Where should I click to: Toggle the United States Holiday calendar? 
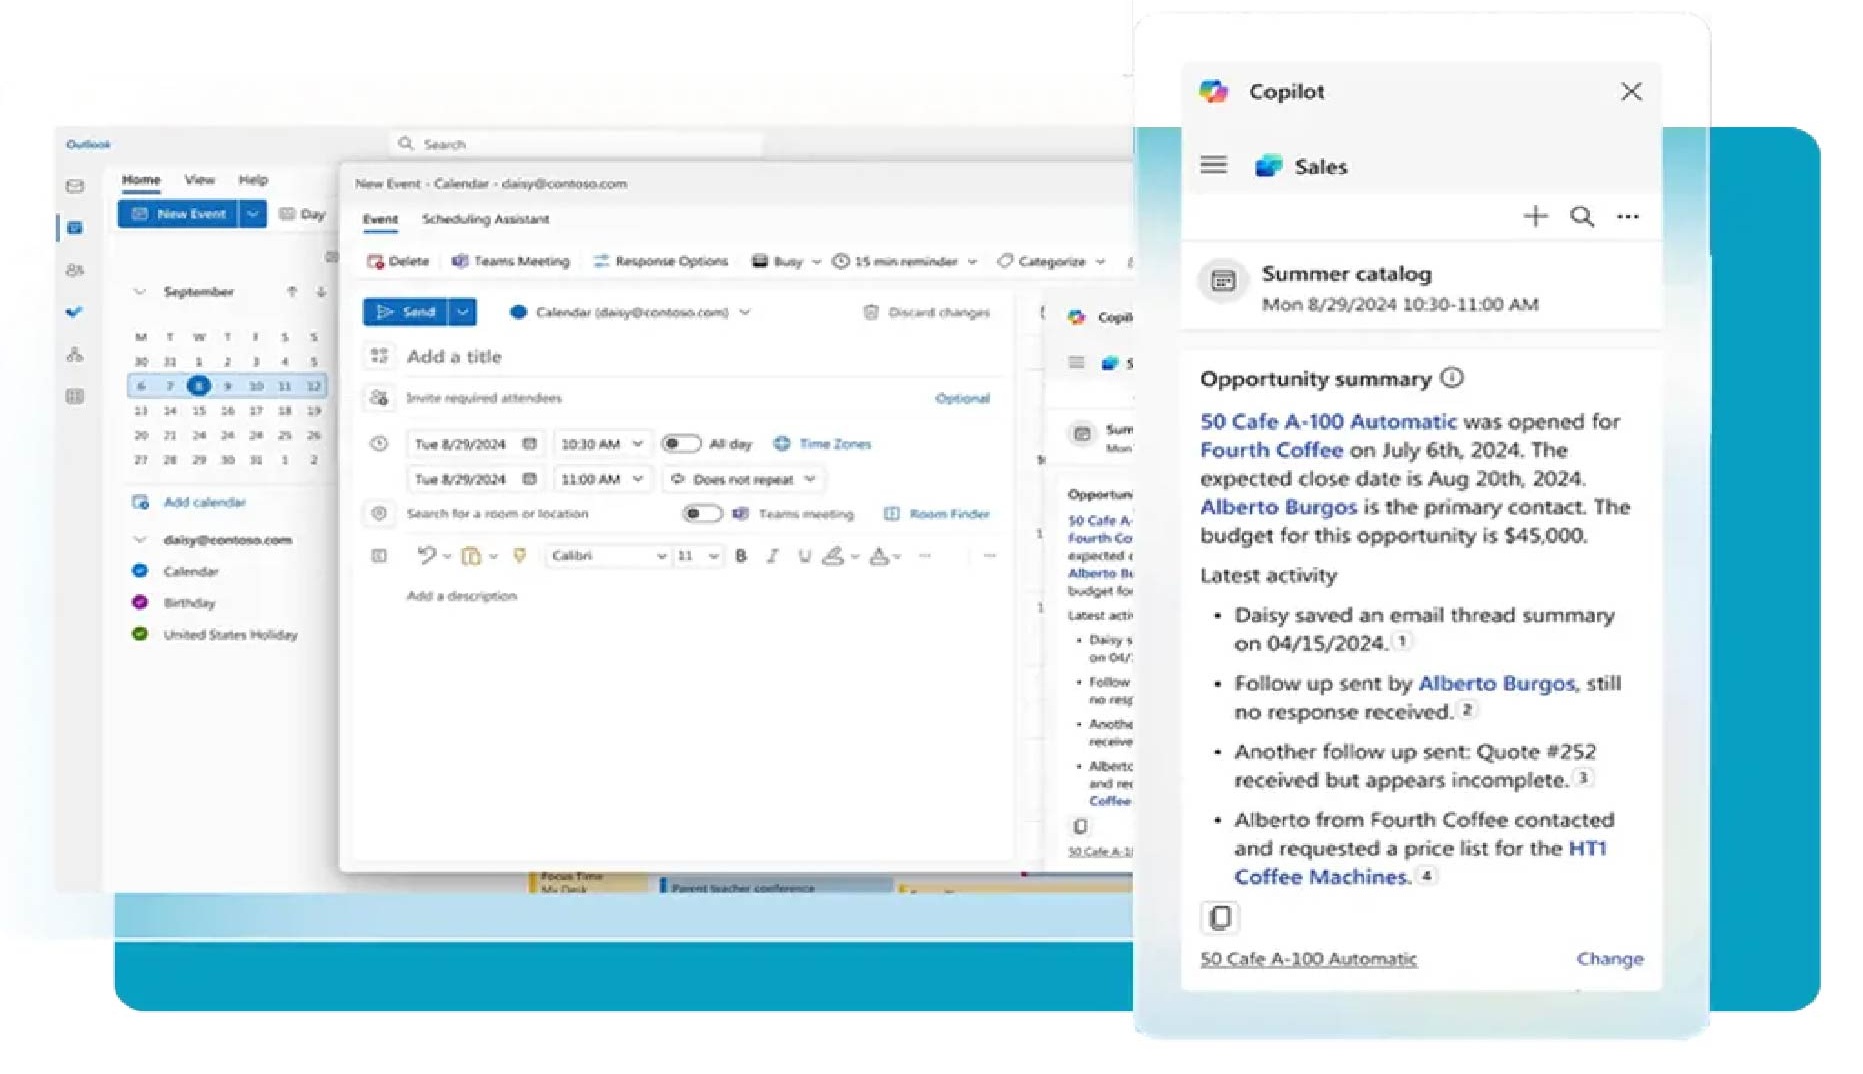tap(140, 634)
